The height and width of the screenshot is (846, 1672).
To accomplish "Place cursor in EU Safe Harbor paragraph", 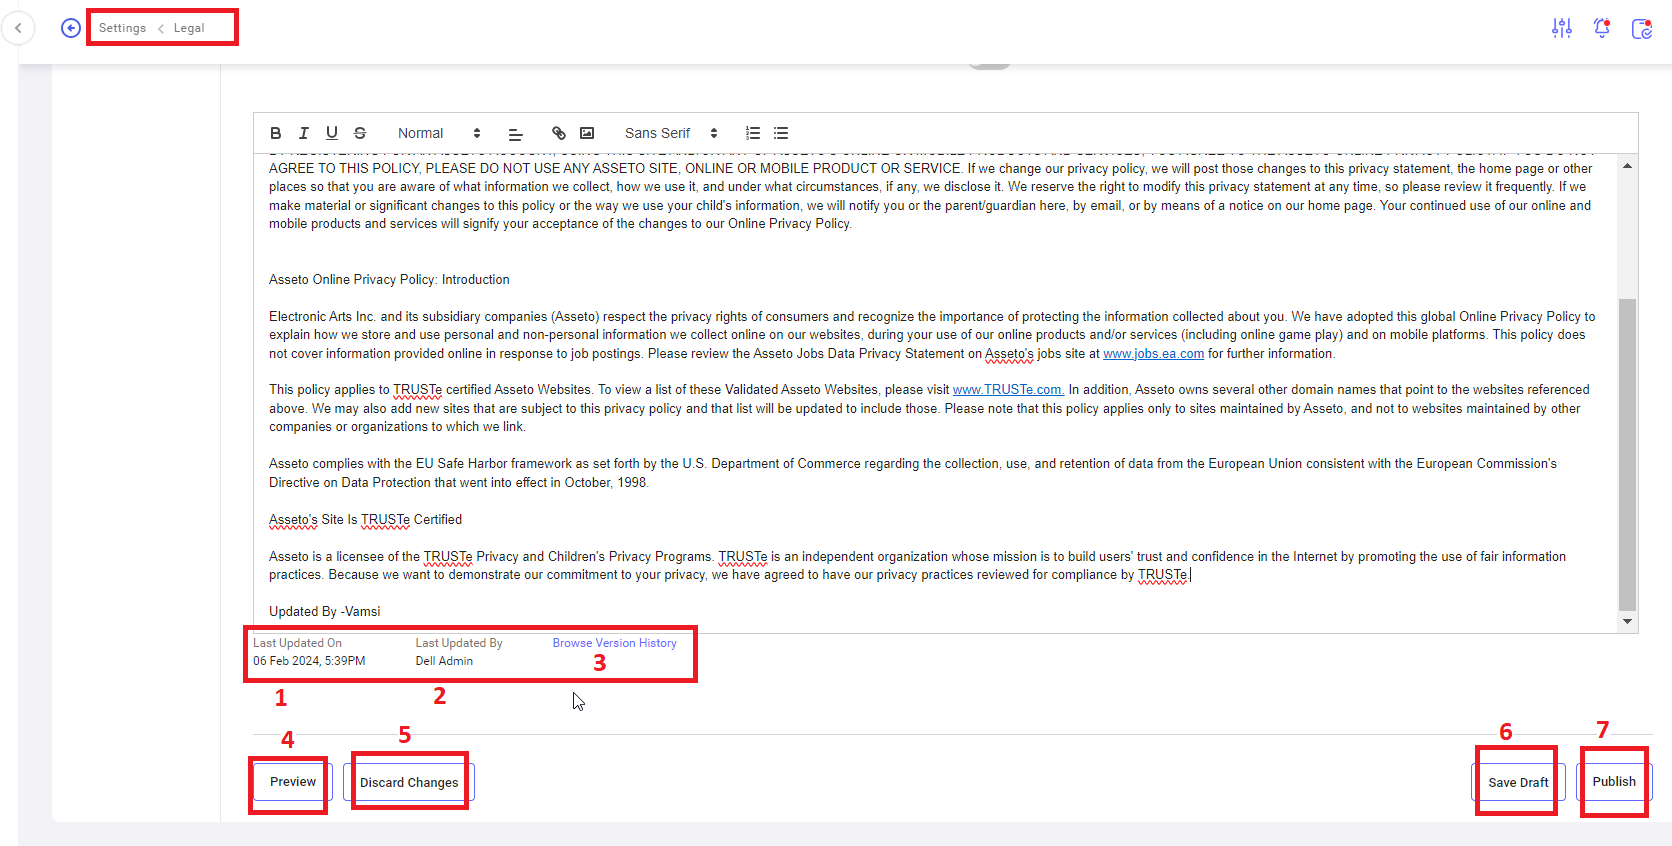I will [913, 473].
